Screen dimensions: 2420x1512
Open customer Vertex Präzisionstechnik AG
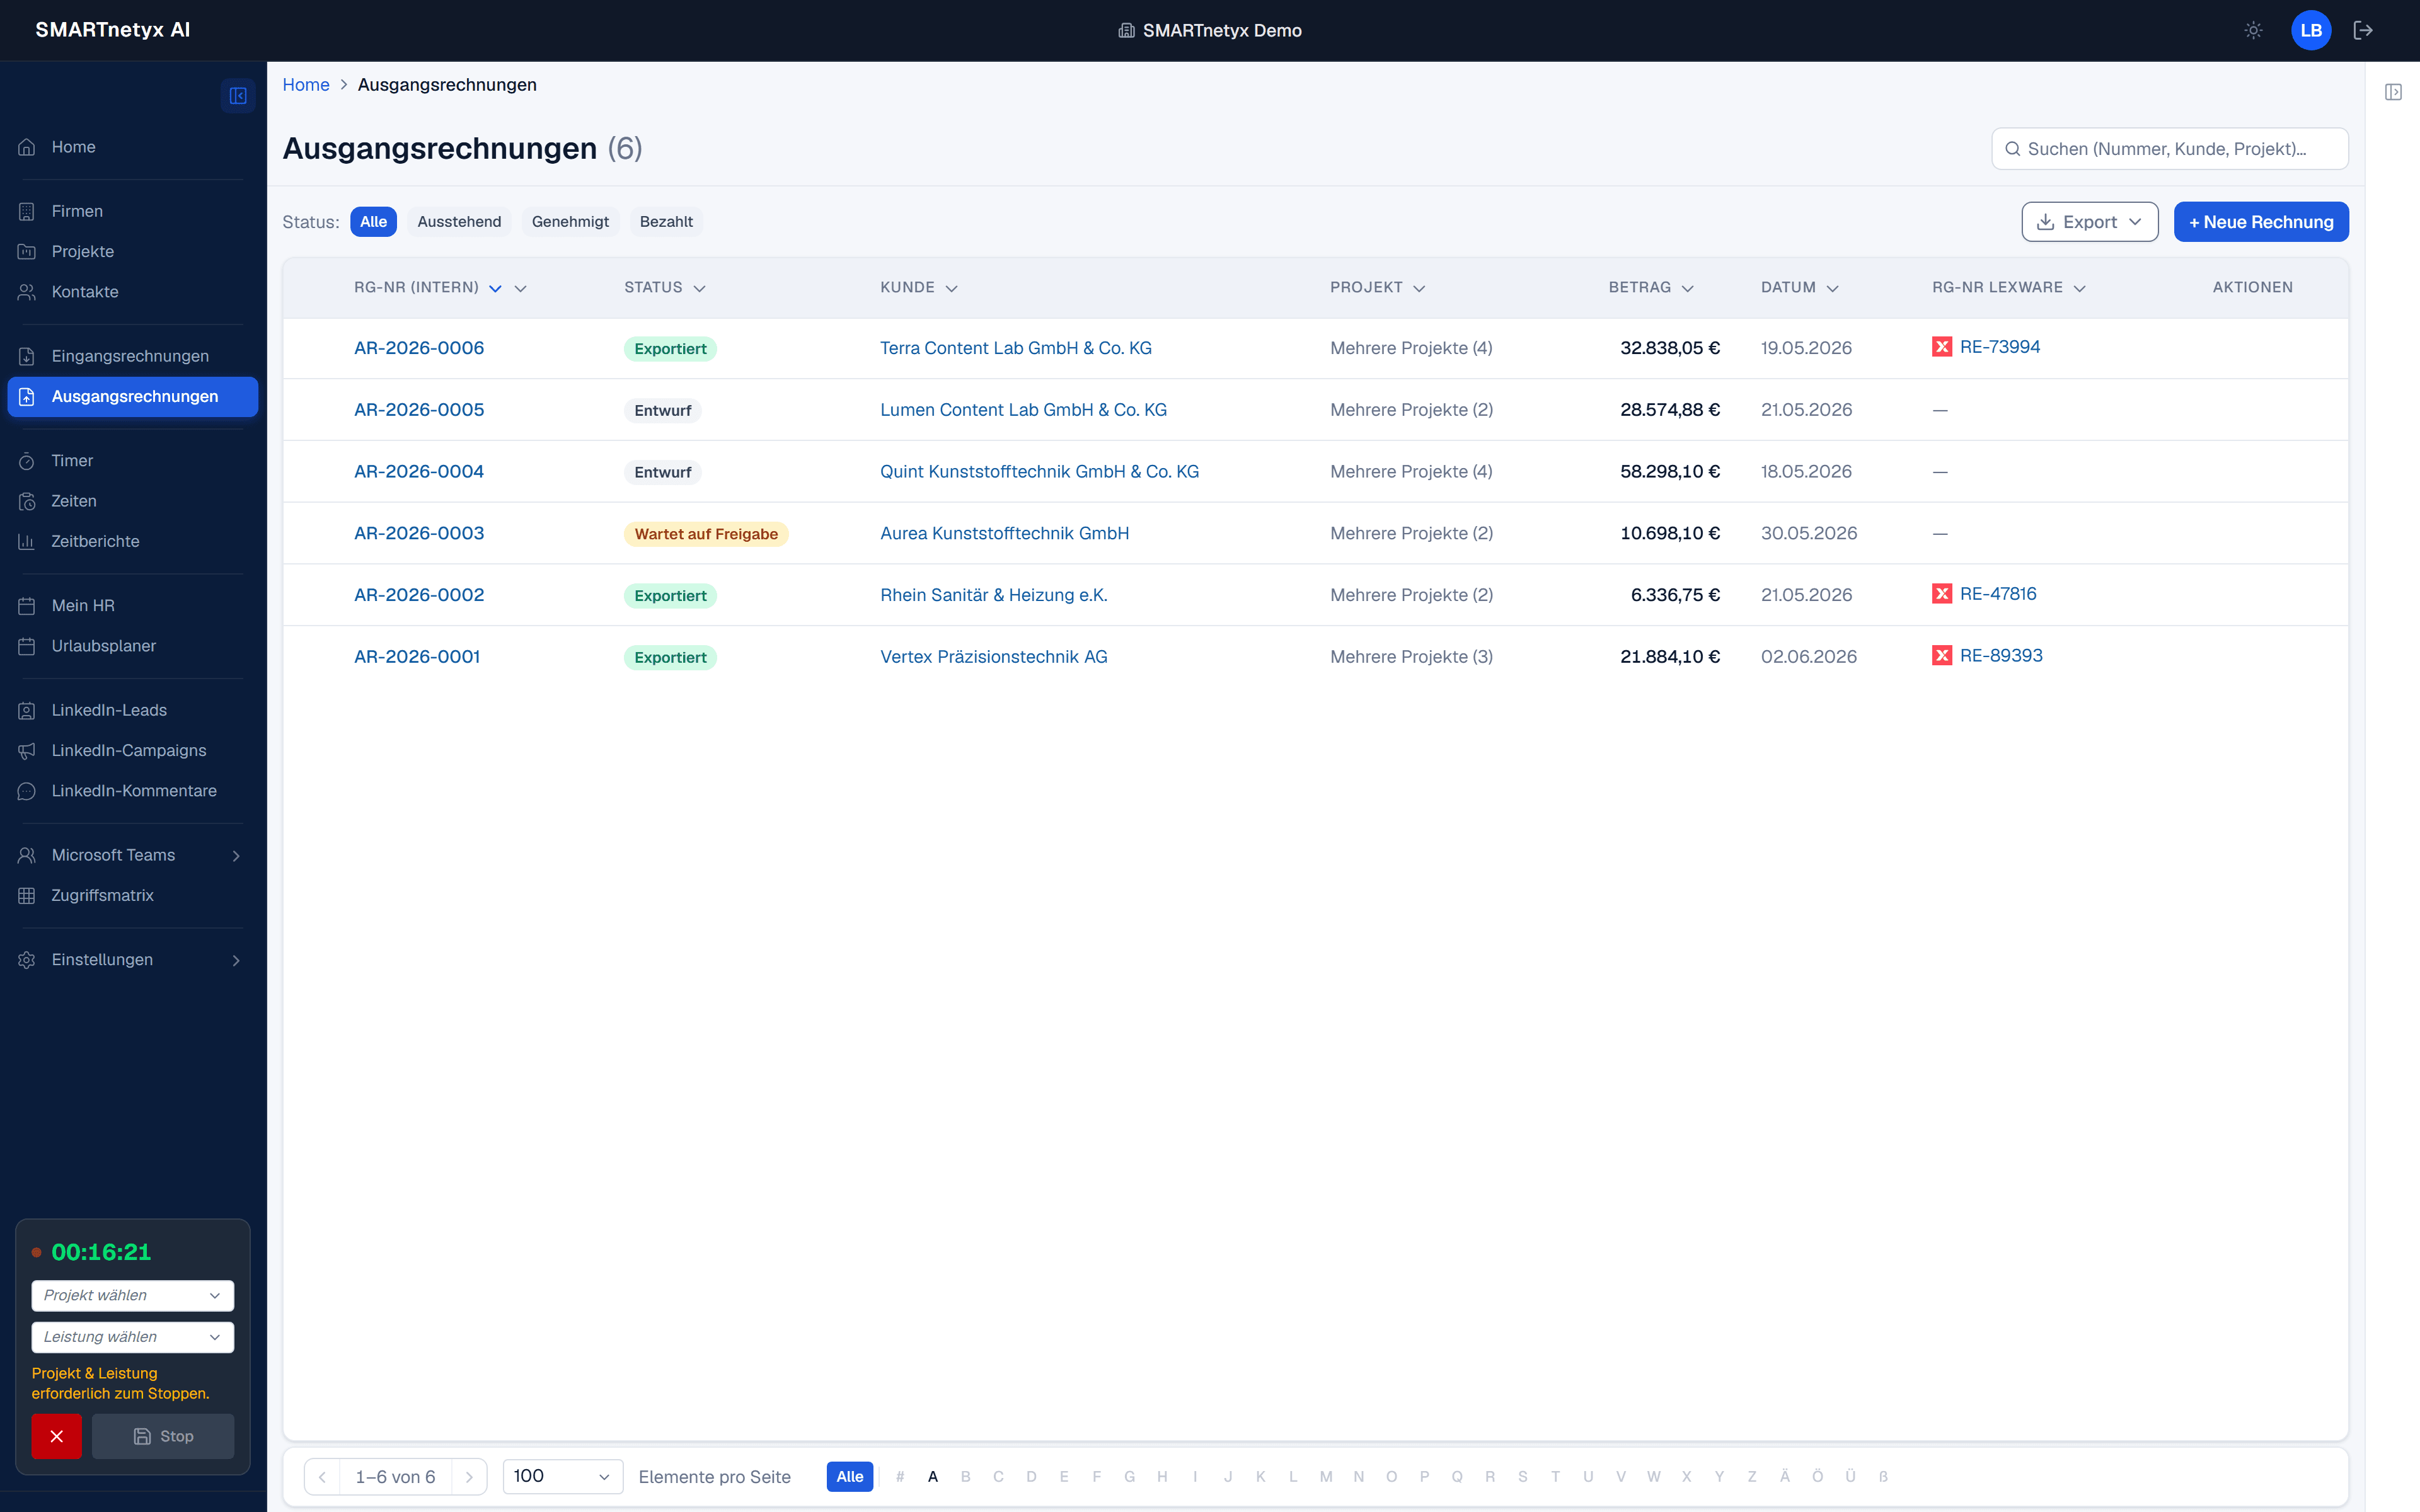[x=993, y=657]
